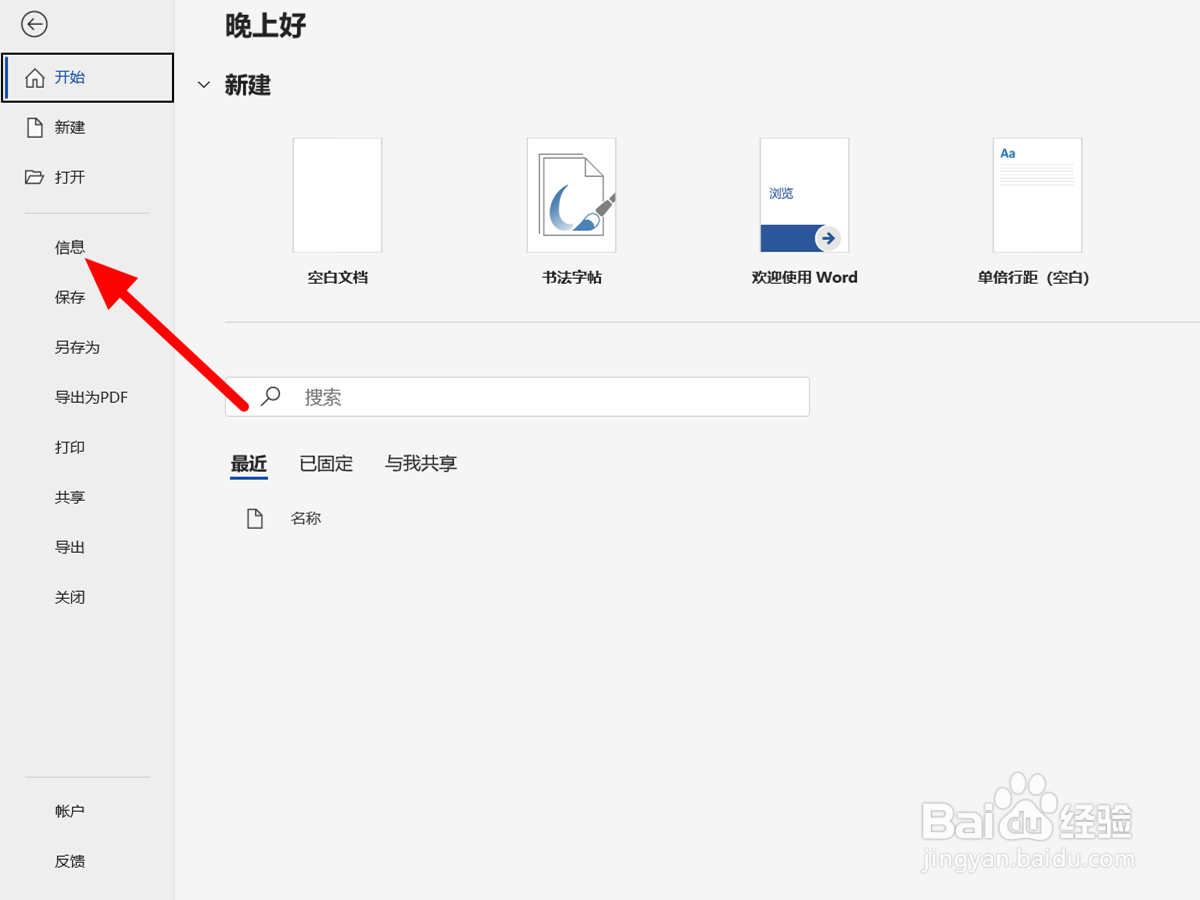This screenshot has width=1200, height=900.
Task: Click the magnifier search icon
Action: (270, 397)
